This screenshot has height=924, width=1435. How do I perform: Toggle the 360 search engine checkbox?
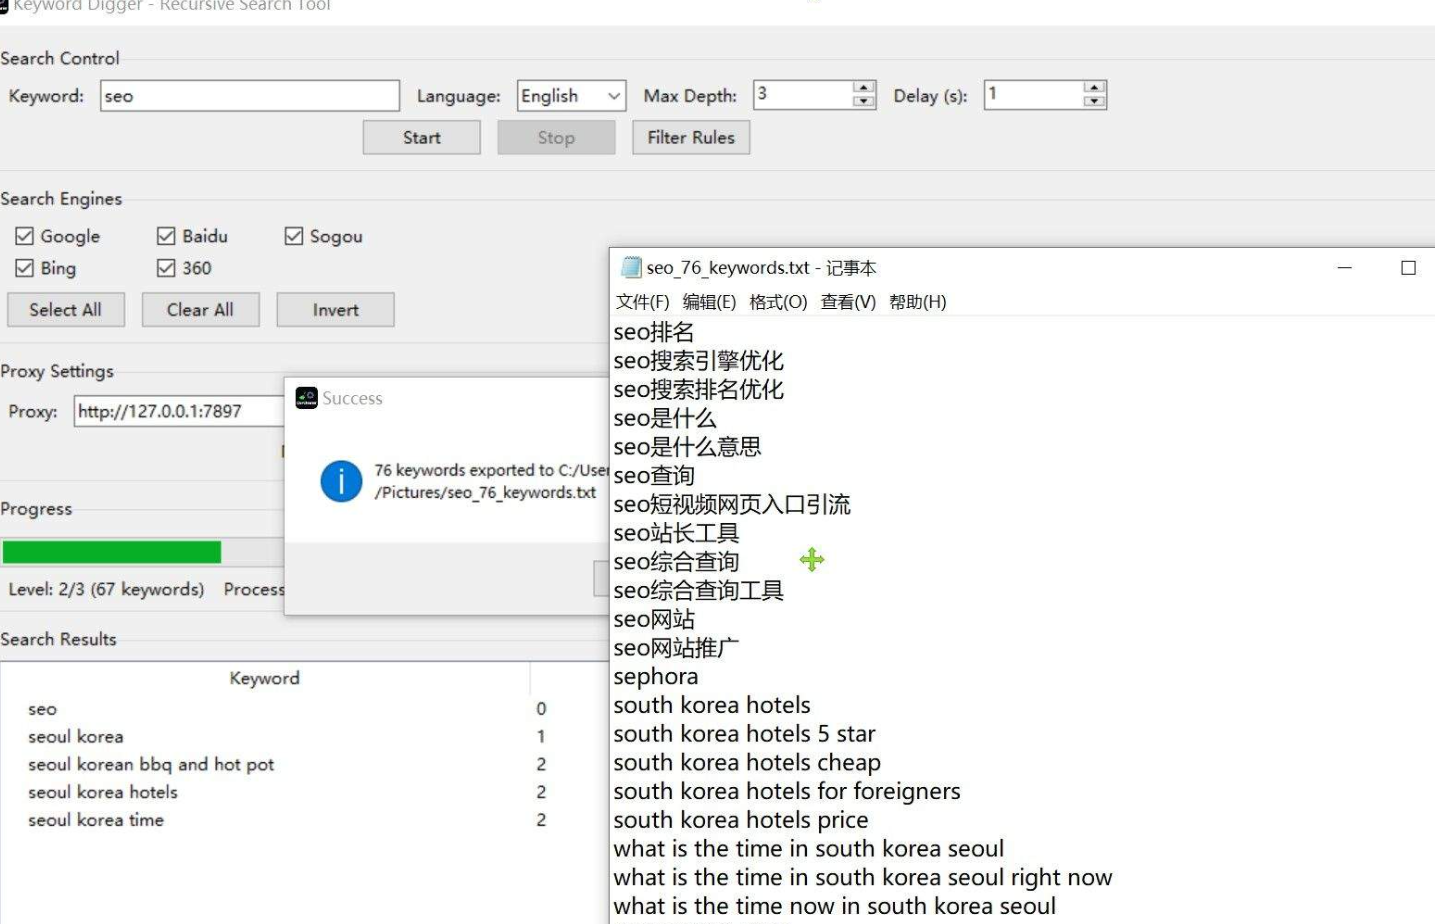click(x=165, y=267)
